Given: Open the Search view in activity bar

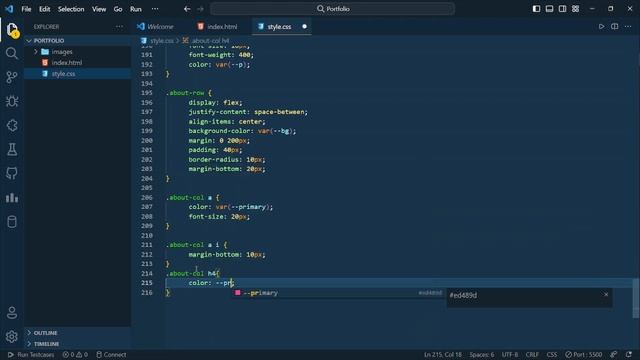Looking at the screenshot, I should coord(12,53).
